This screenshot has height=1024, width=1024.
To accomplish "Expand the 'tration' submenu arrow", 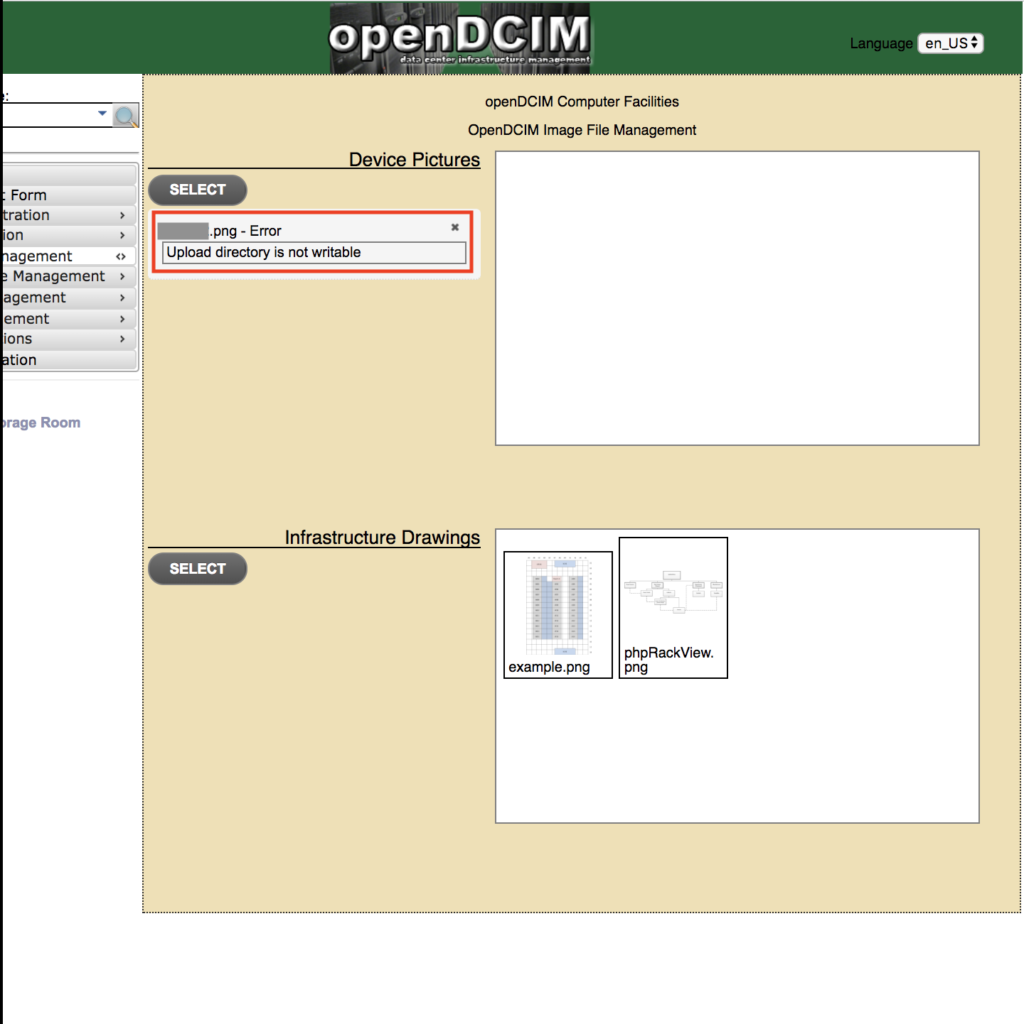I will point(122,215).
